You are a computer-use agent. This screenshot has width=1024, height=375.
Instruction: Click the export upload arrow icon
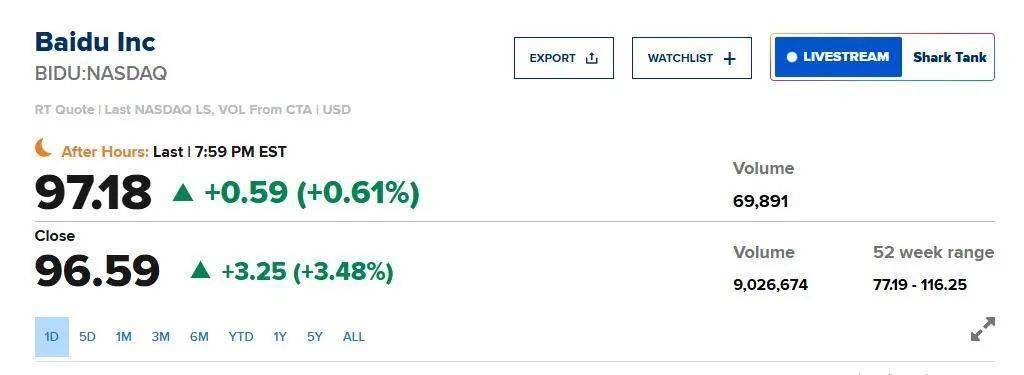[x=592, y=58]
